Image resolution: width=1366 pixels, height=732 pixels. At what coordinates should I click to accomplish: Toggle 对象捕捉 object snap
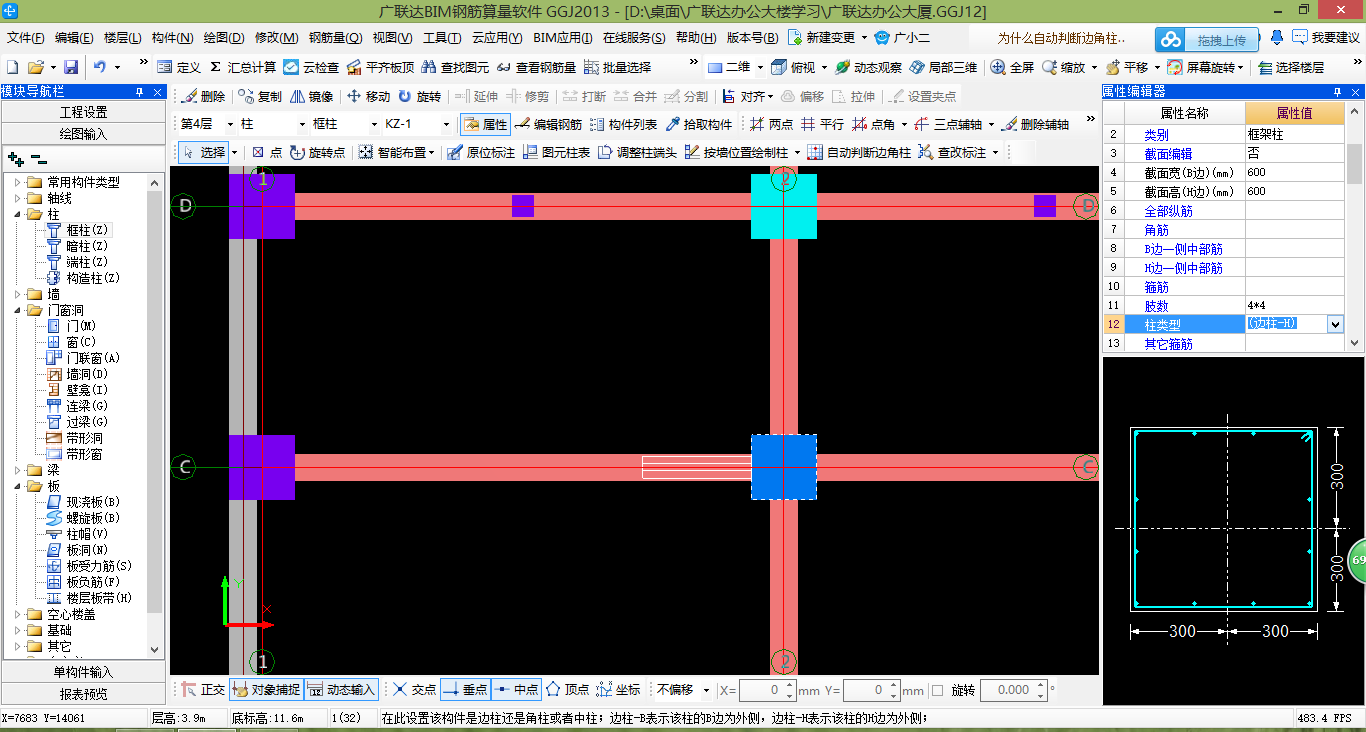(x=265, y=690)
